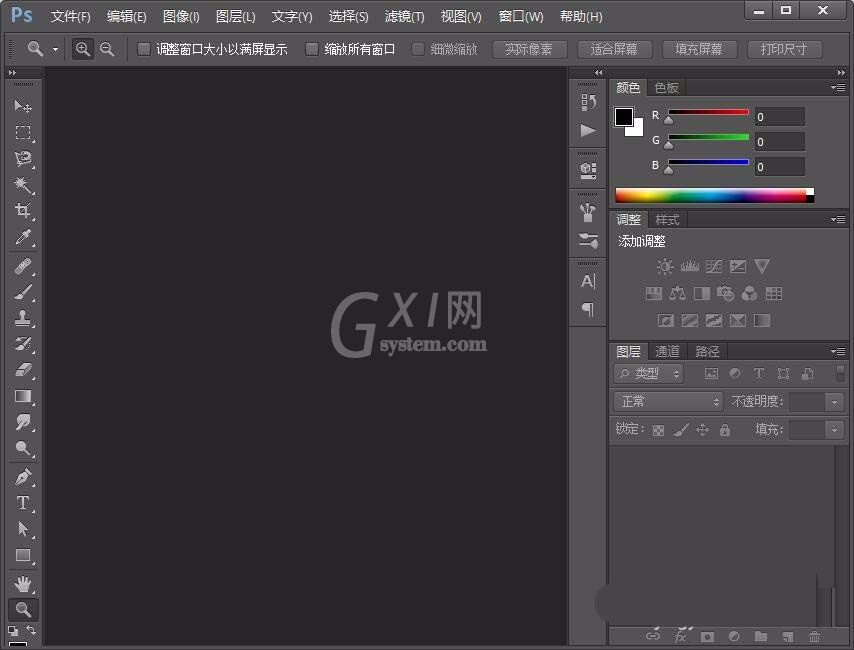The height and width of the screenshot is (650, 854).
Task: Click the color spectrum ramp
Action: pos(715,195)
